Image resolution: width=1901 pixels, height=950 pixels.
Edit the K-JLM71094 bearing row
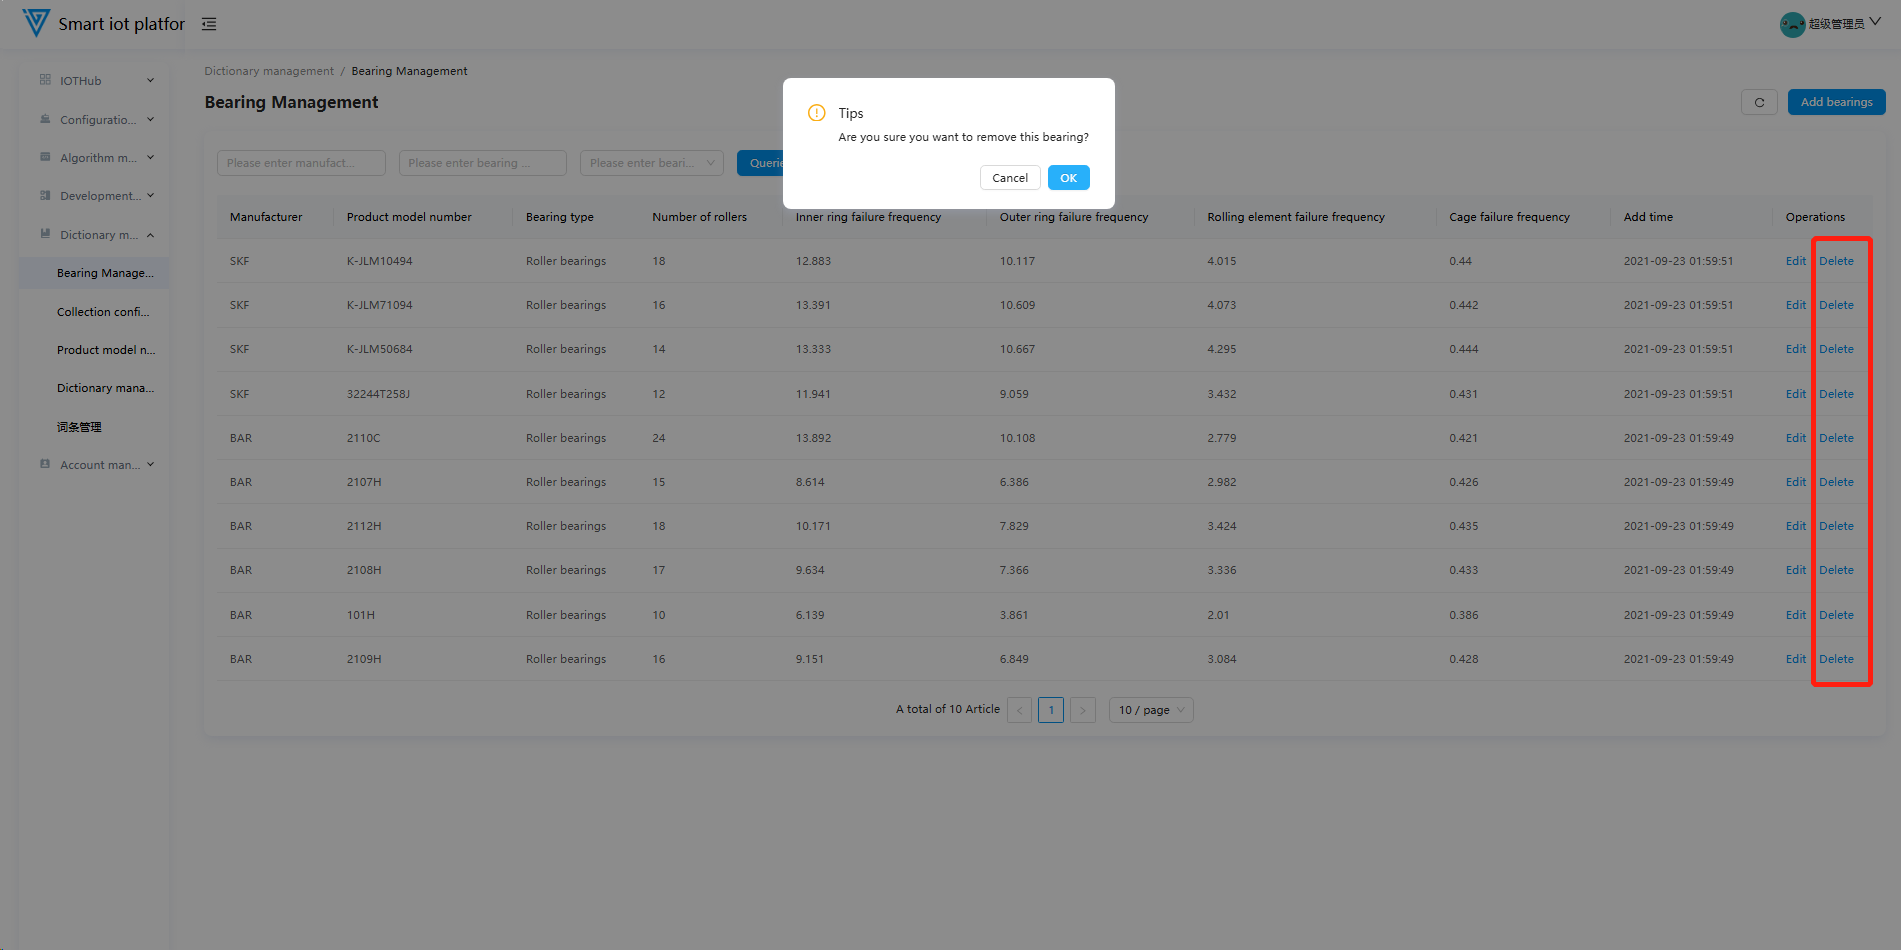pos(1796,305)
